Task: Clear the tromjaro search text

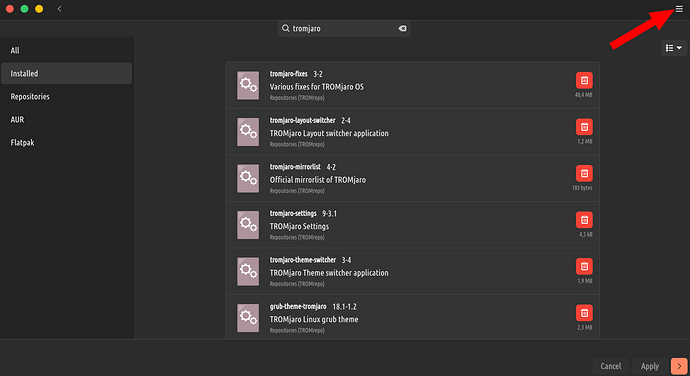Action: [x=402, y=28]
